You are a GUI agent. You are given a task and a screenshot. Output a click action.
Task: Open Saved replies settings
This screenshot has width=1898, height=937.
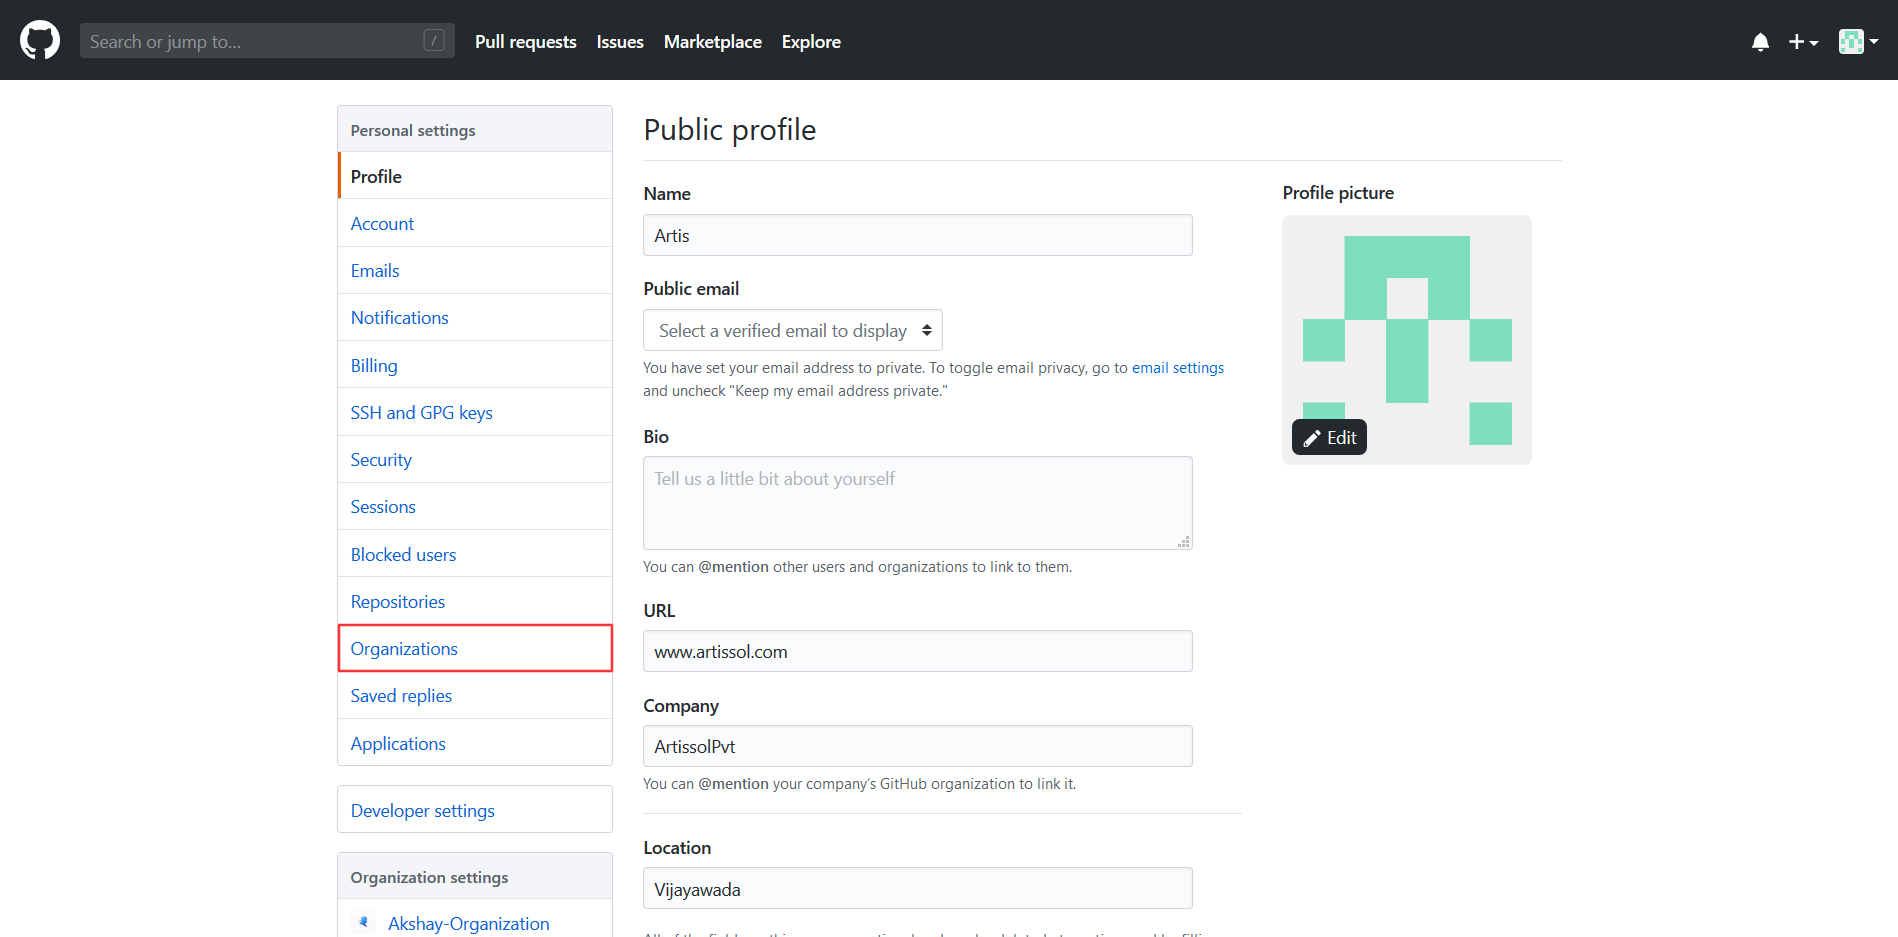coord(475,696)
